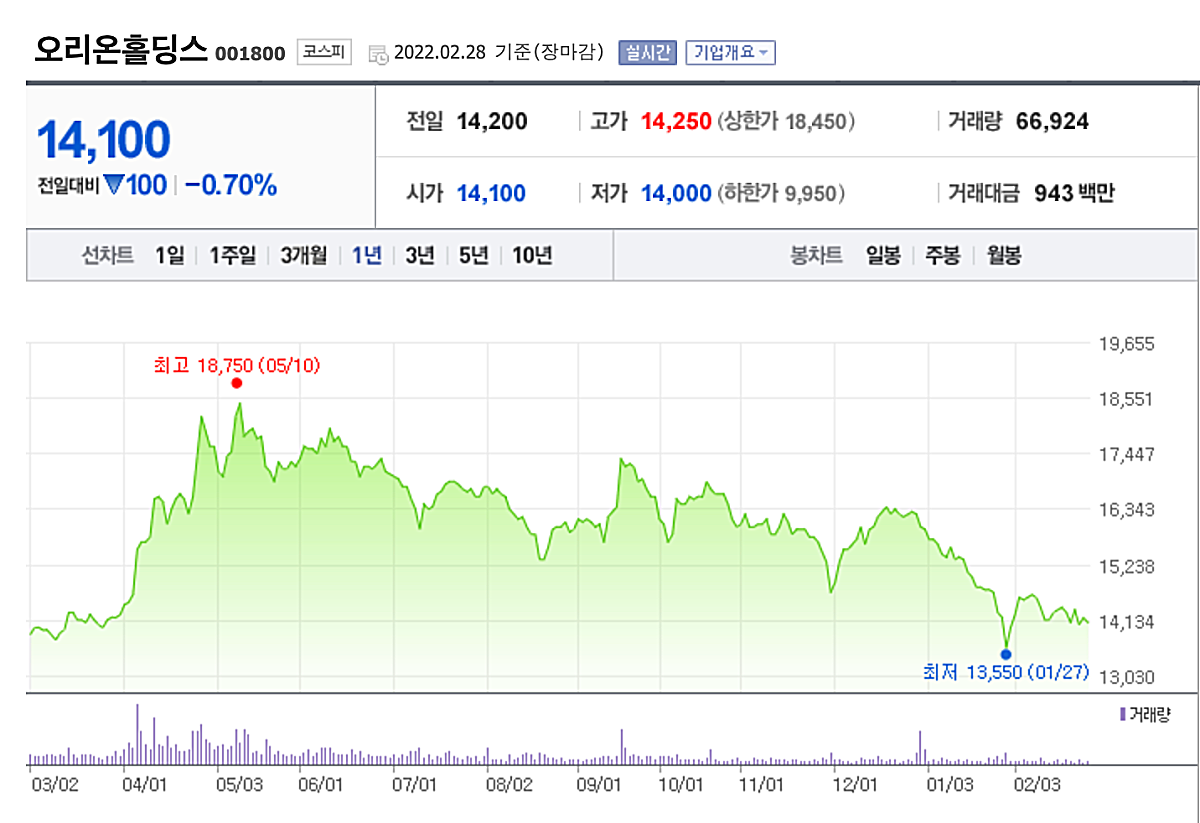The height and width of the screenshot is (823, 1200).
Task: Click the purple 거래량 legend marker
Action: [x=1123, y=714]
